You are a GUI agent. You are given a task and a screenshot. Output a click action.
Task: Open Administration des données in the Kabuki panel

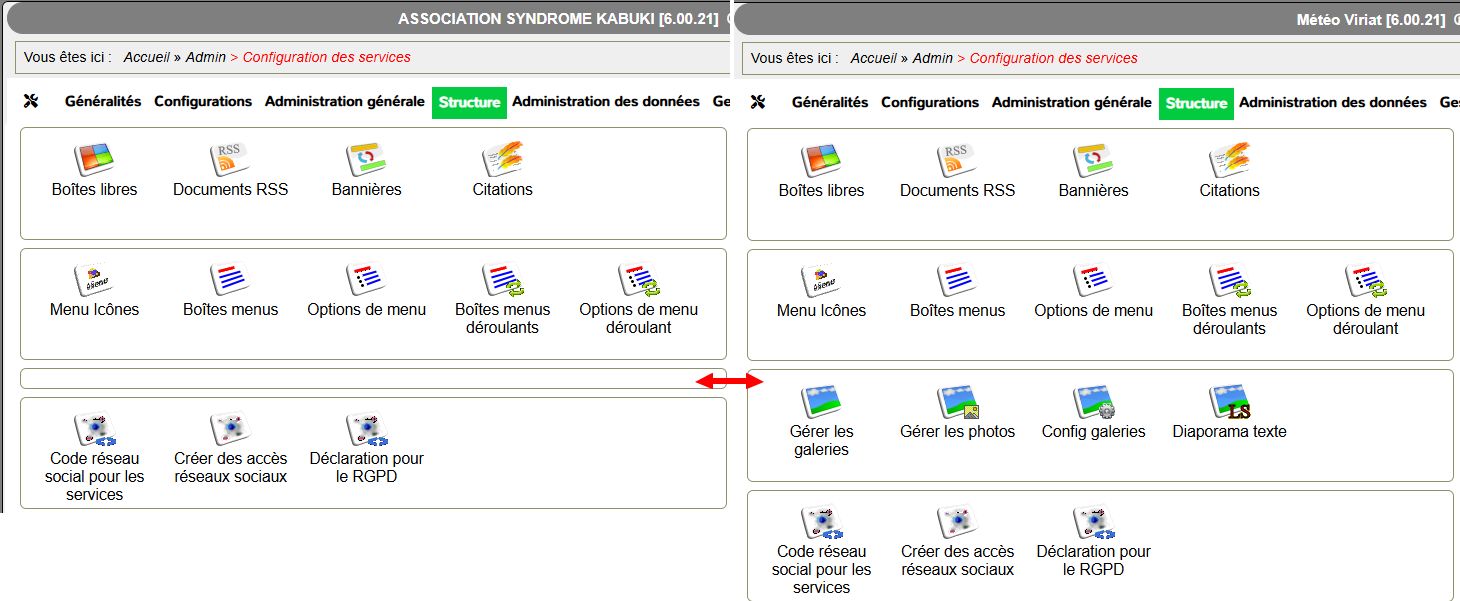(606, 101)
